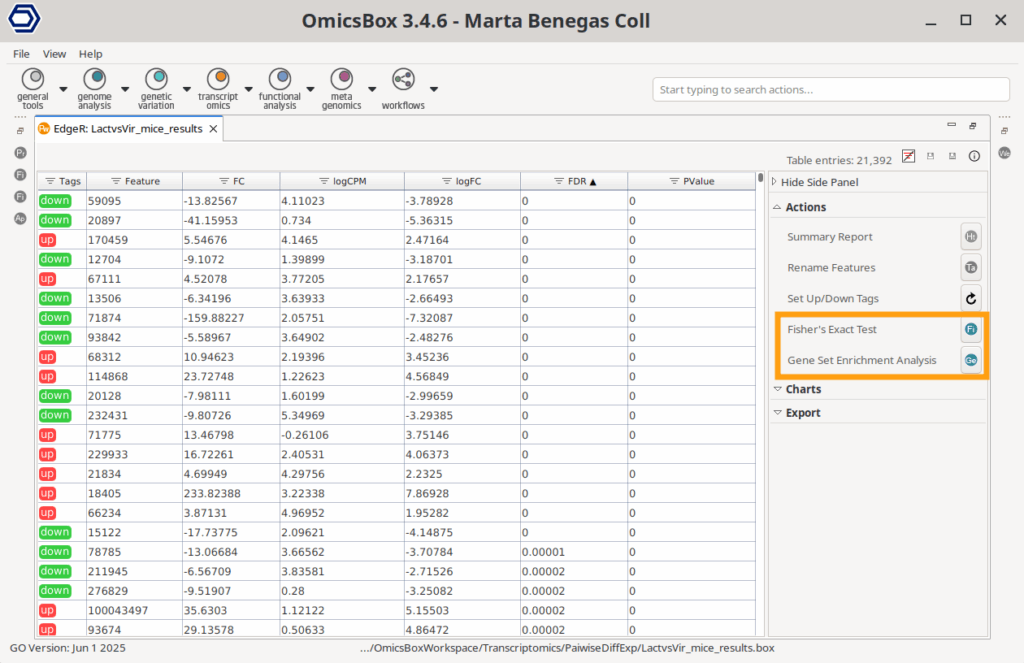Select Feature cell 100043497
The width and height of the screenshot is (1024, 663).
coord(135,610)
